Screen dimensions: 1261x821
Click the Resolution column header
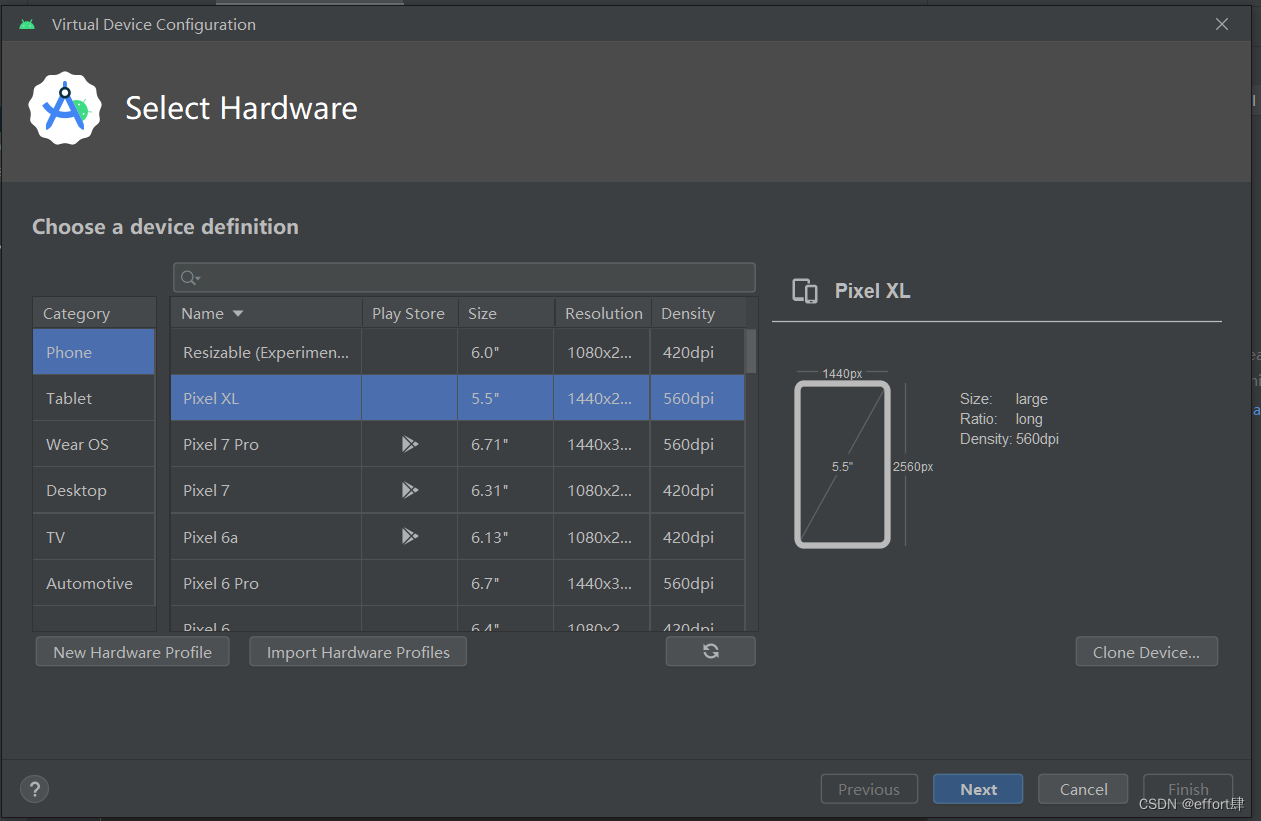coord(603,313)
